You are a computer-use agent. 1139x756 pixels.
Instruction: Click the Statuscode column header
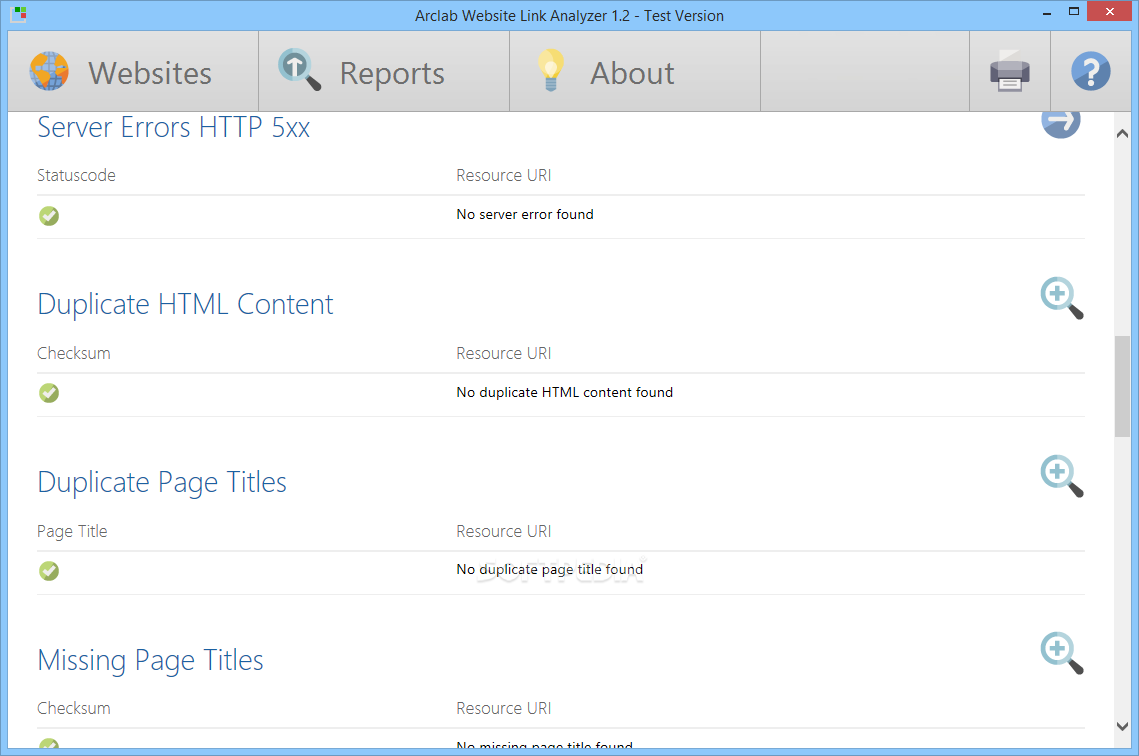[76, 175]
